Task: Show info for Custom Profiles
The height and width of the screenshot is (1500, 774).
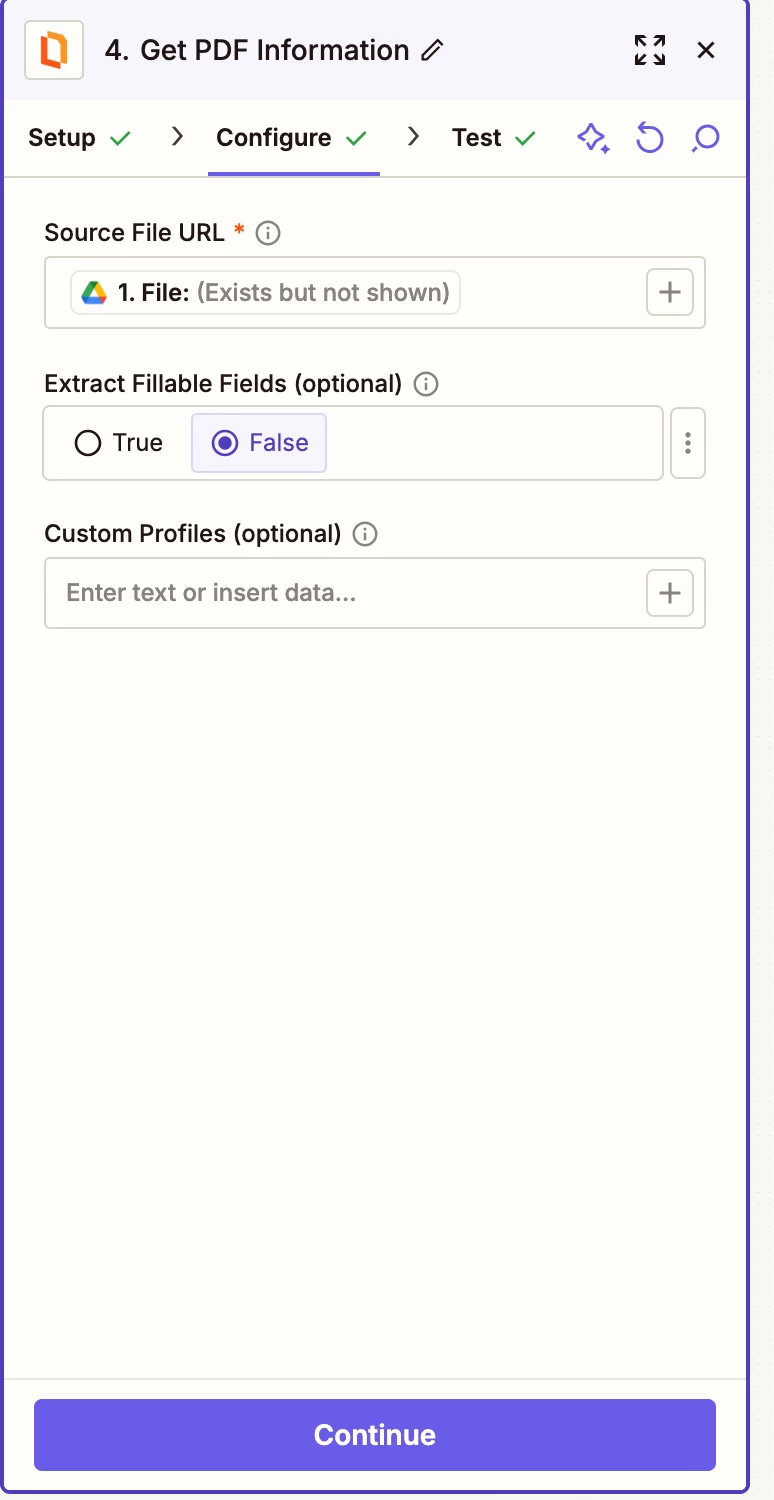Action: pos(366,534)
